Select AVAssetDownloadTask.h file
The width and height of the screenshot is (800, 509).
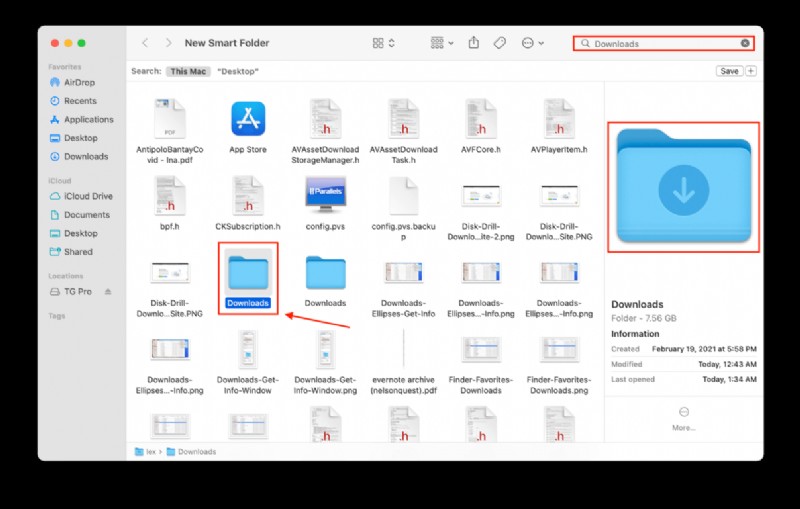[404, 131]
